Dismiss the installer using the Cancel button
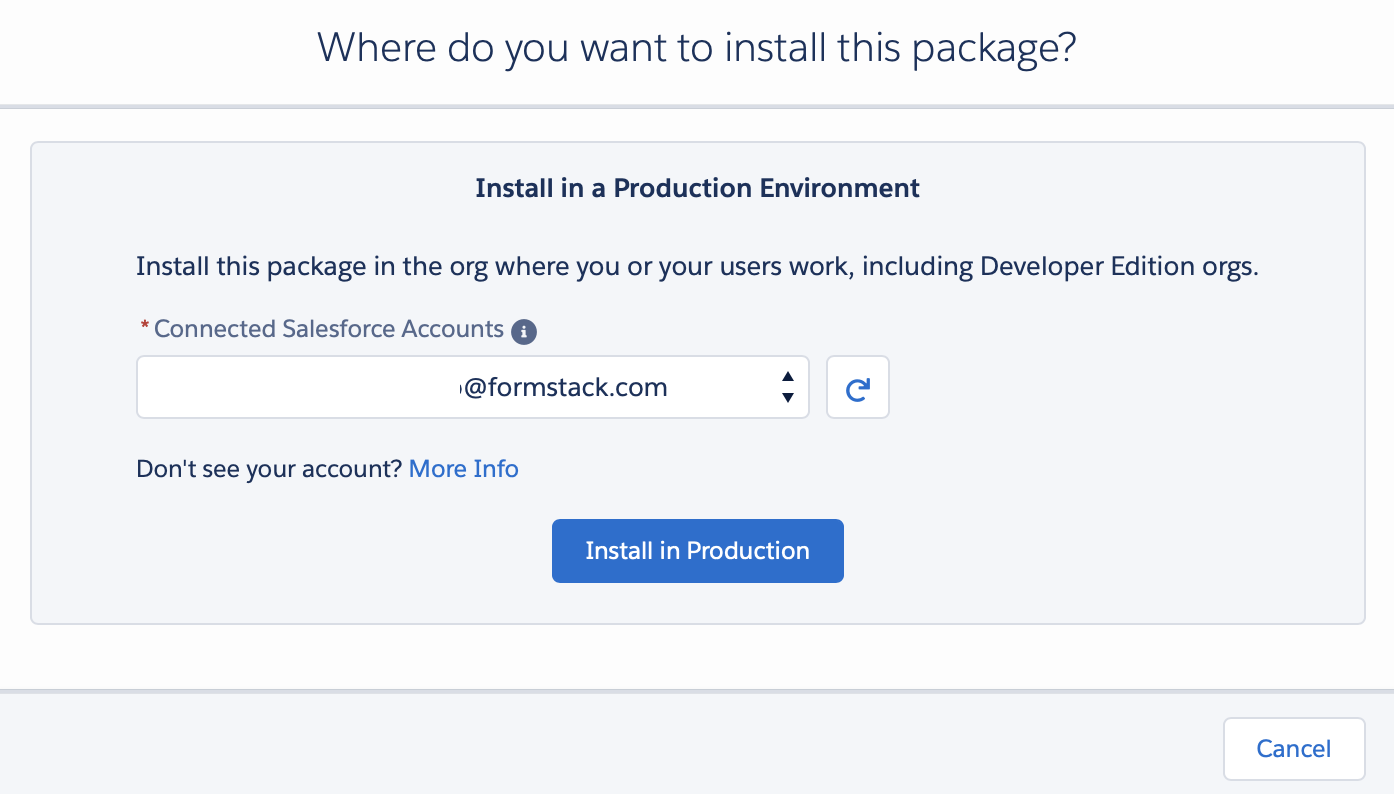 pos(1293,748)
